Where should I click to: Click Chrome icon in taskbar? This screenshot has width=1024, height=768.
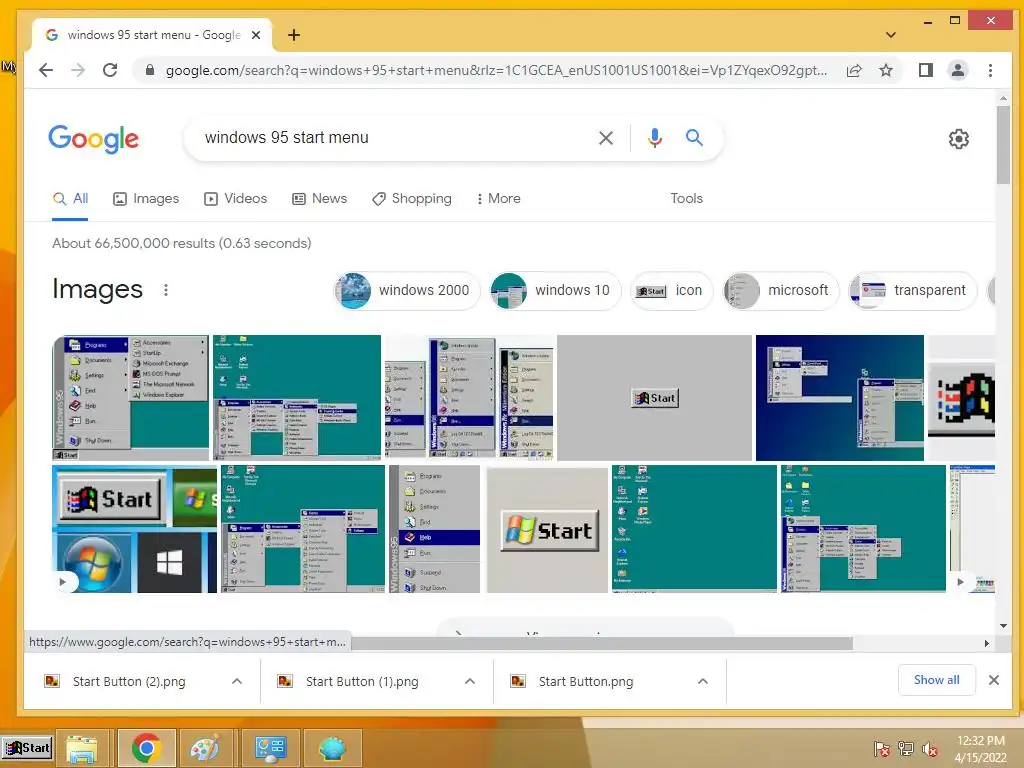[x=146, y=748]
